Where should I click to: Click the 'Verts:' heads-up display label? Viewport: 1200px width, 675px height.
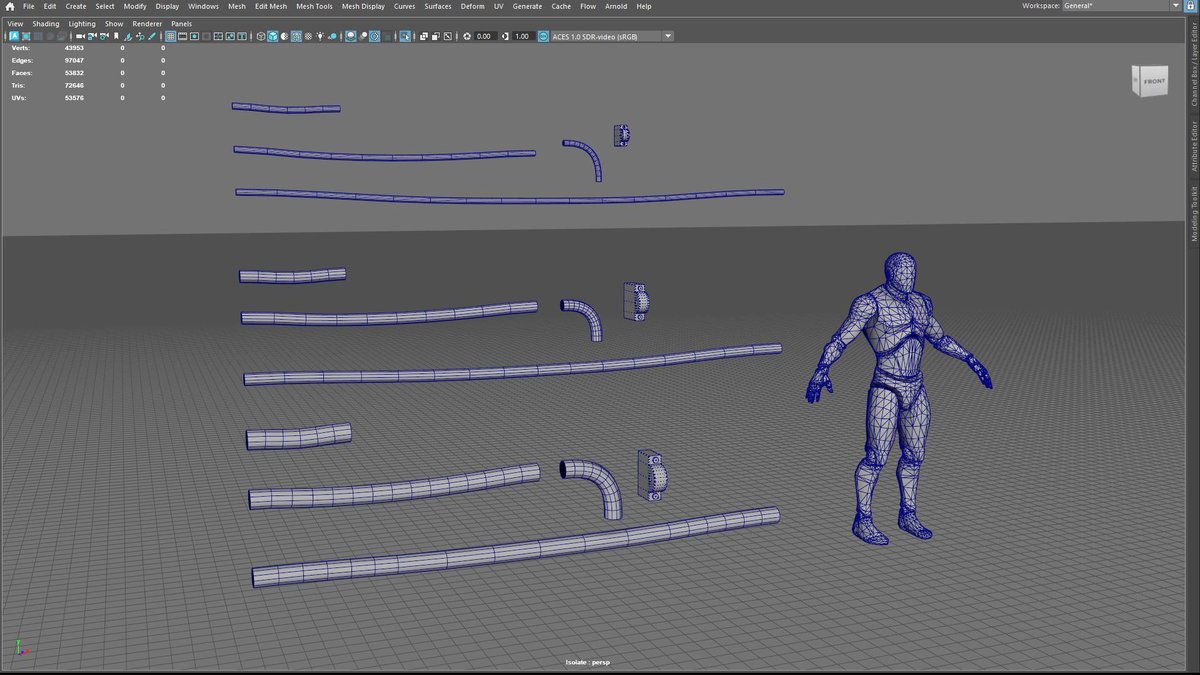tap(21, 47)
